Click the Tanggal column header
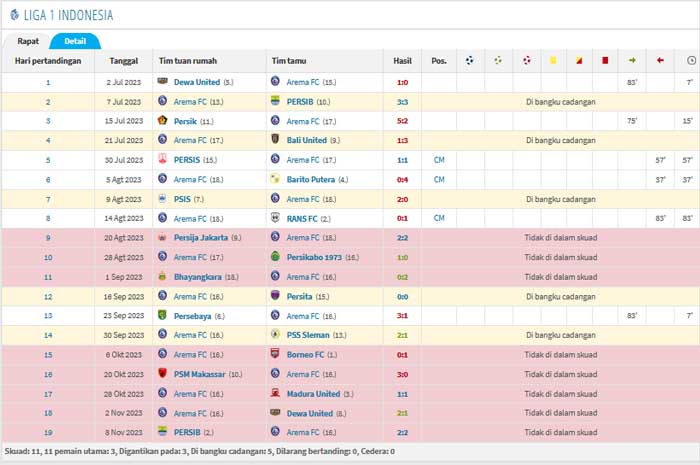This screenshot has width=700, height=465. click(x=124, y=61)
